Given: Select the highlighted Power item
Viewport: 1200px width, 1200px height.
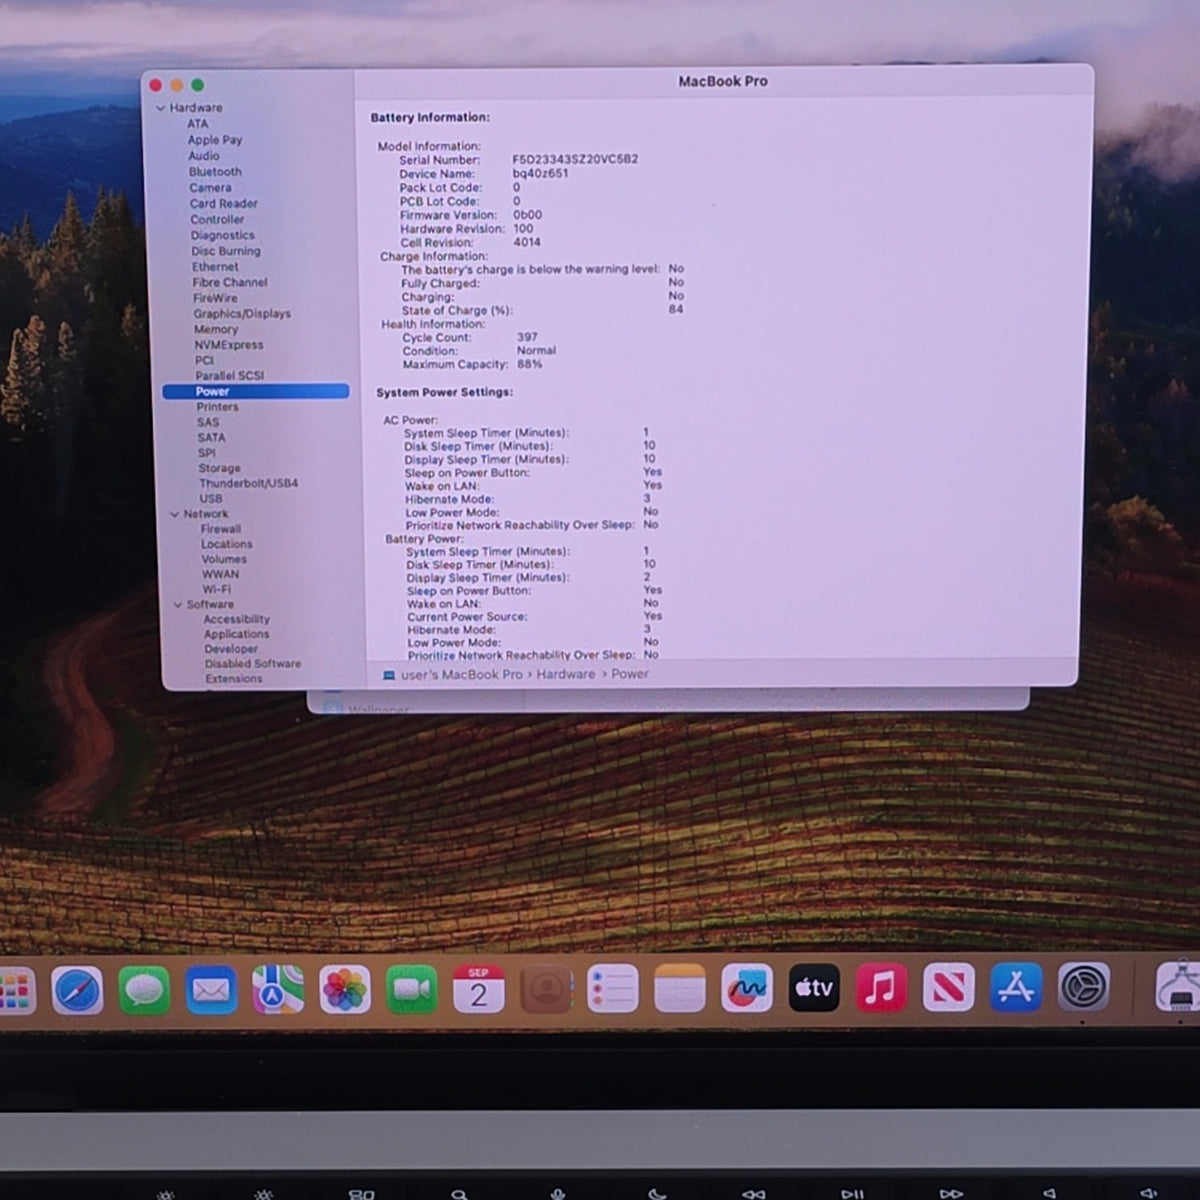Looking at the screenshot, I should [x=256, y=392].
